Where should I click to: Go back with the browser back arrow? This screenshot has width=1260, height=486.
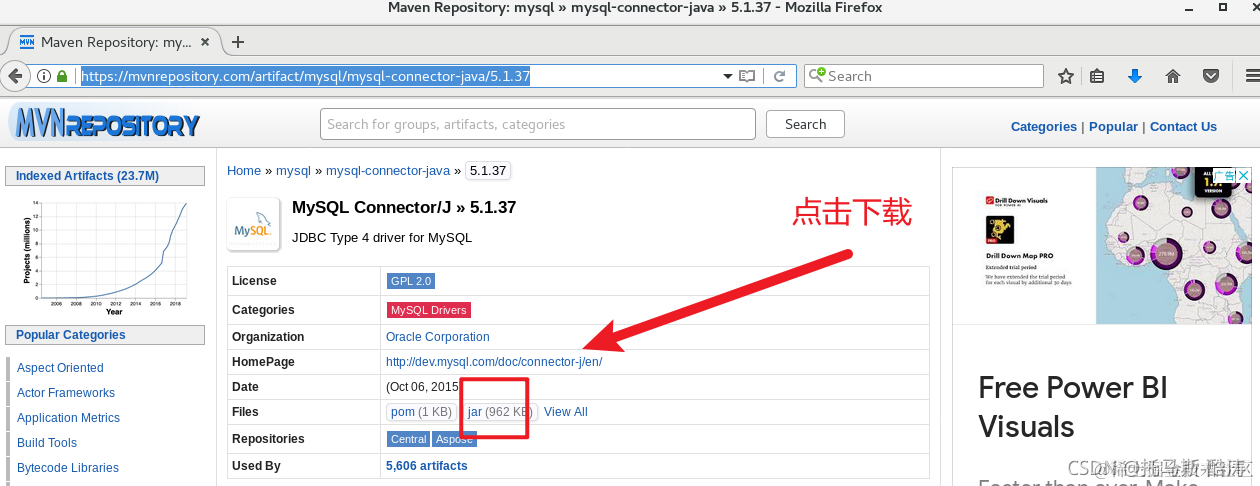[x=14, y=76]
